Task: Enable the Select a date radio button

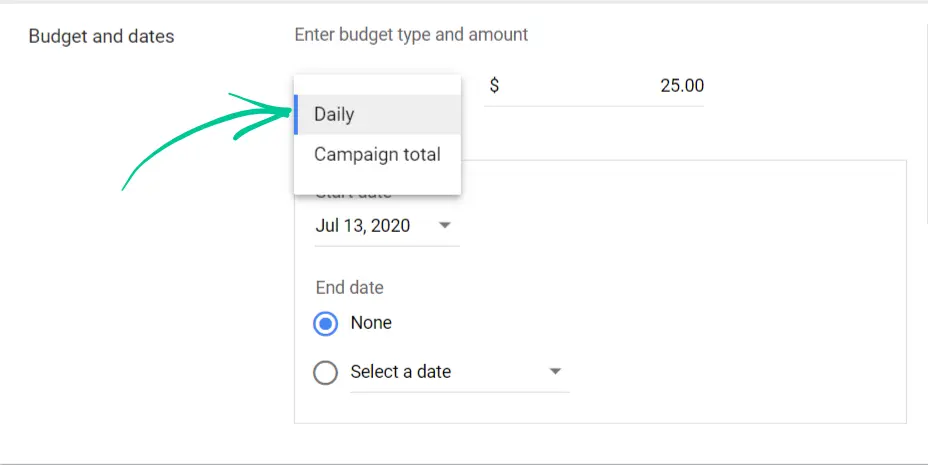Action: [325, 372]
